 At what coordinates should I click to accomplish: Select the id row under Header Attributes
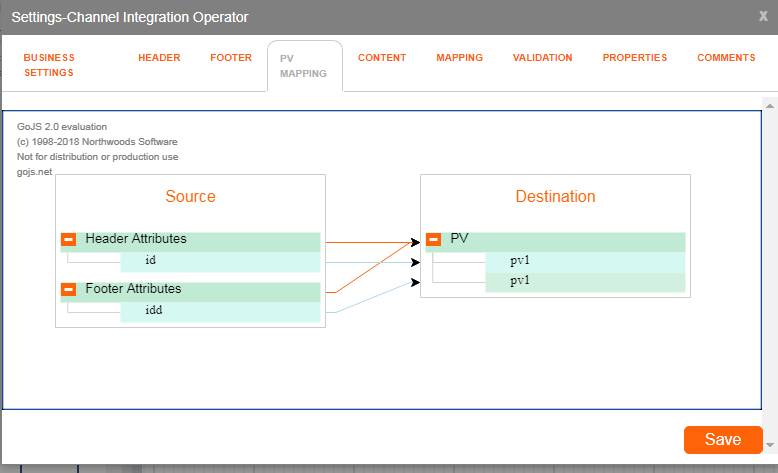(x=220, y=261)
